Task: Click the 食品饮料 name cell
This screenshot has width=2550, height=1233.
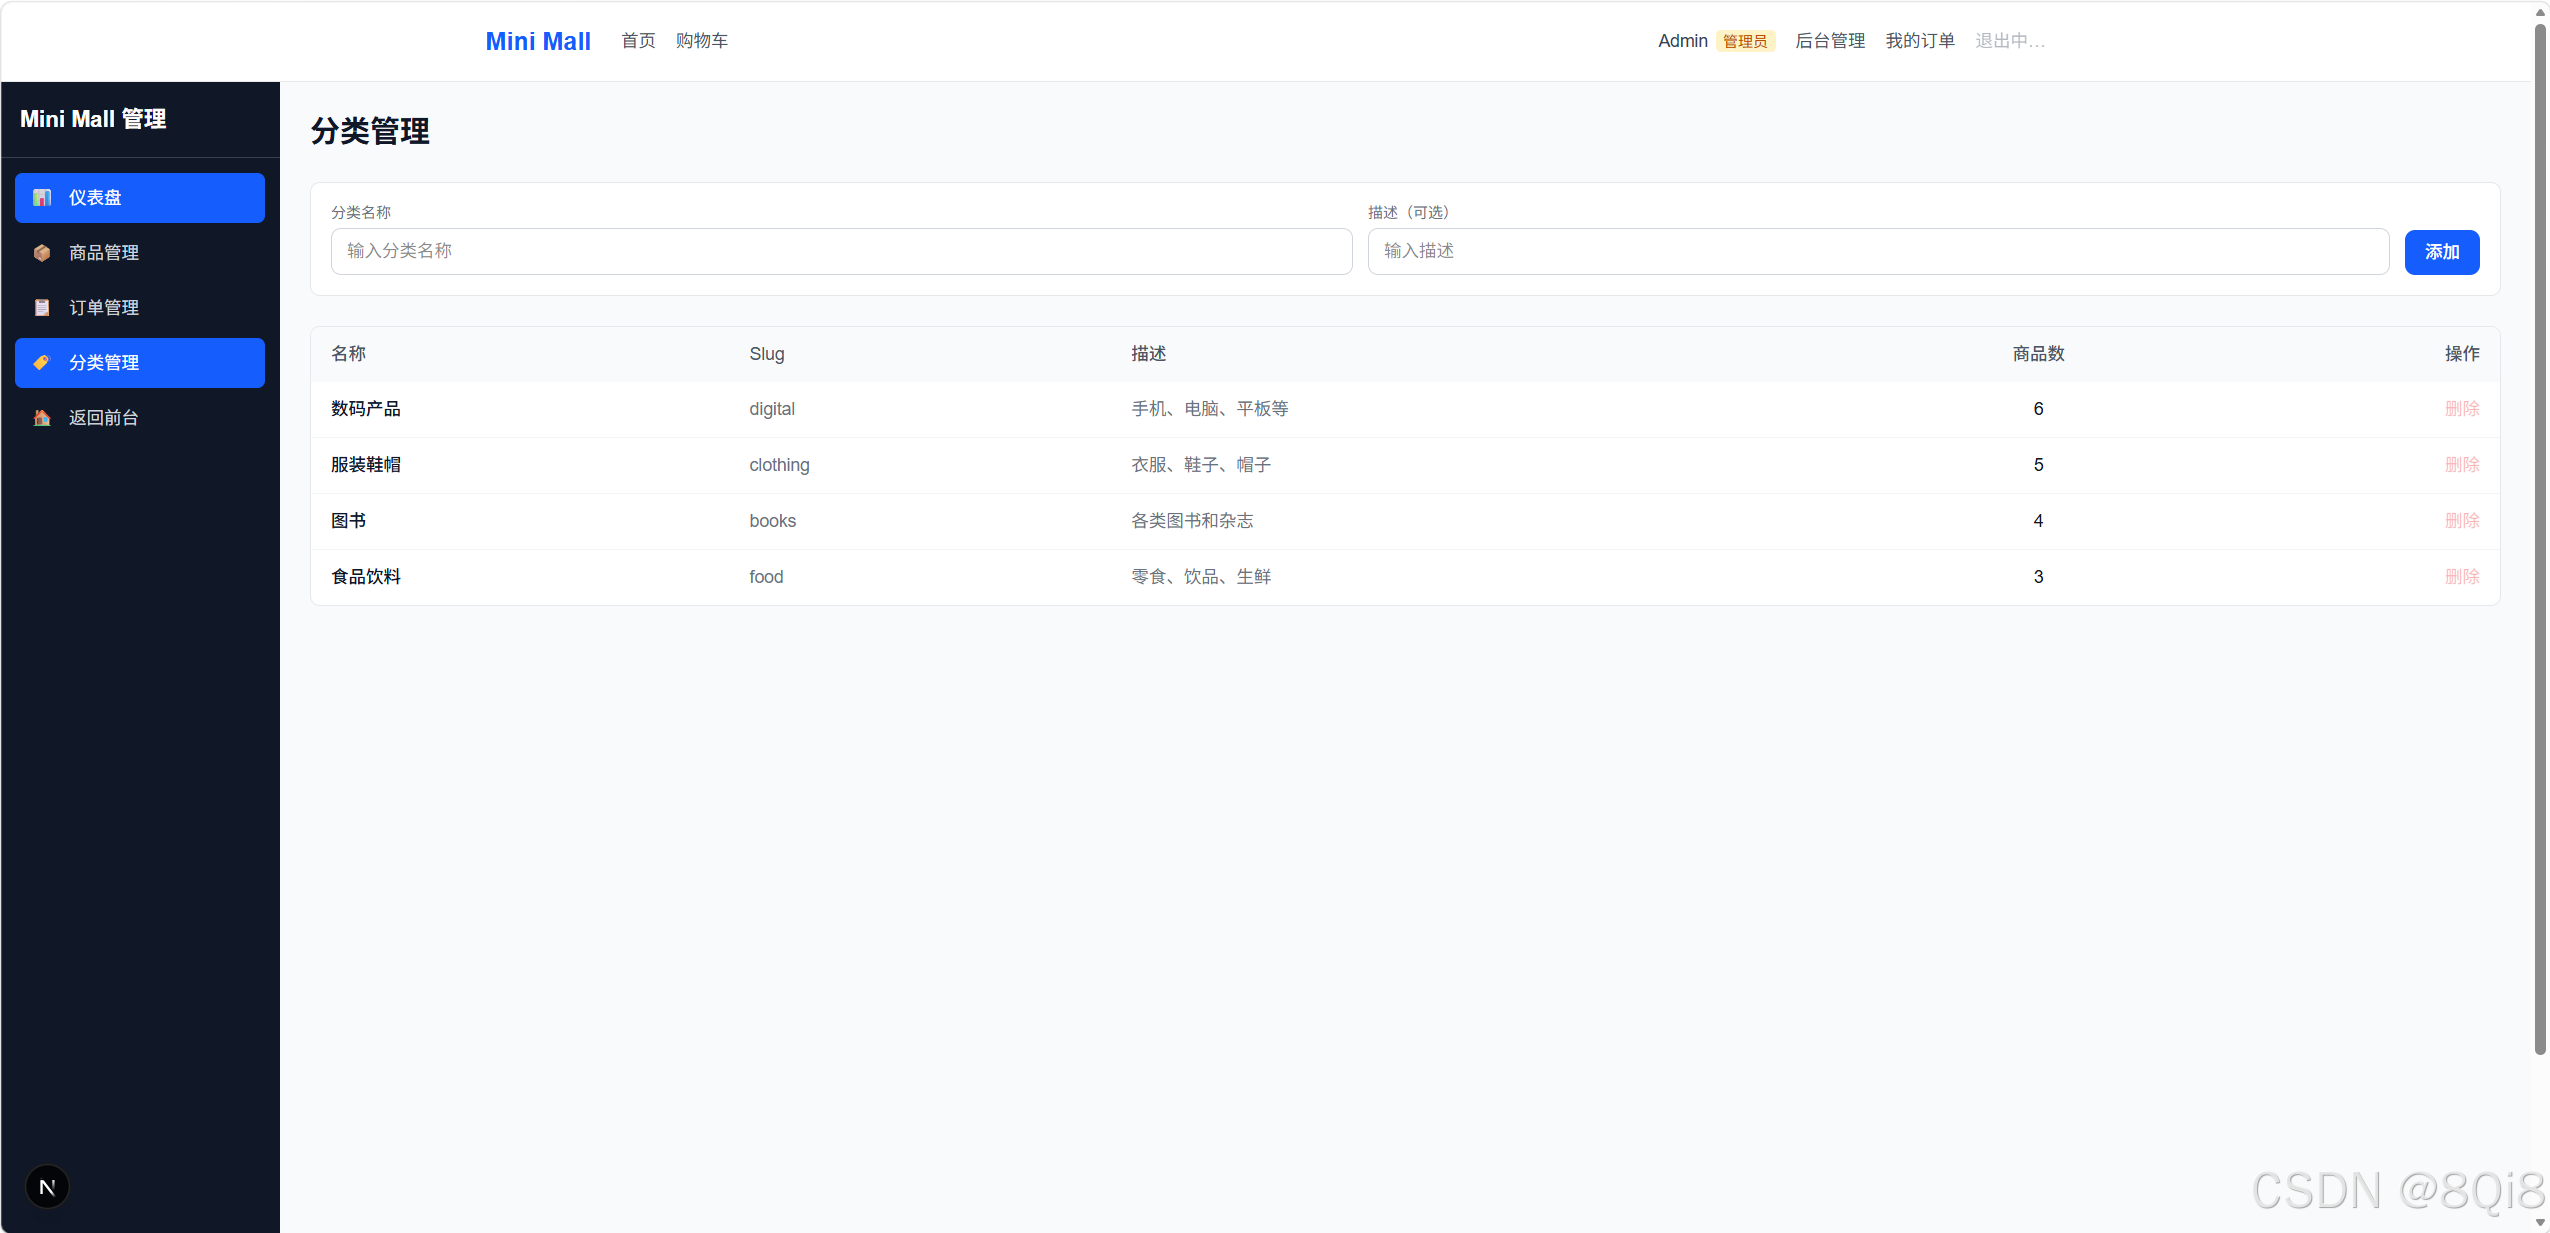Action: [366, 577]
